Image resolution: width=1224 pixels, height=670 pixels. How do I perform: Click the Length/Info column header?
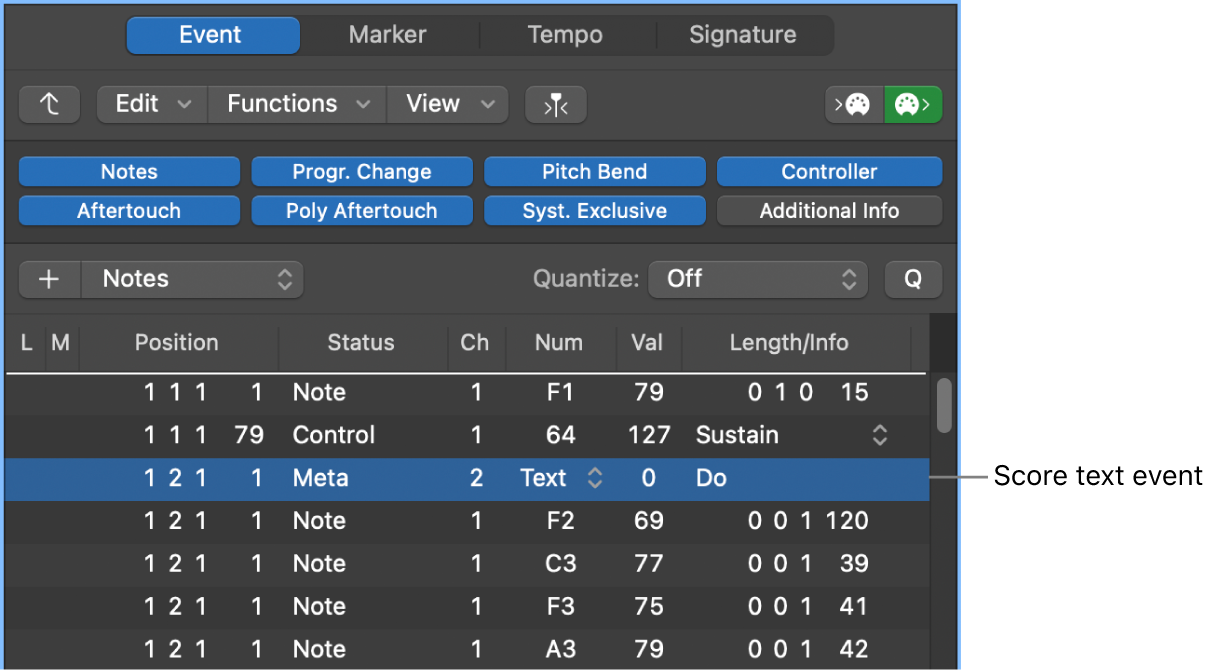[791, 343]
